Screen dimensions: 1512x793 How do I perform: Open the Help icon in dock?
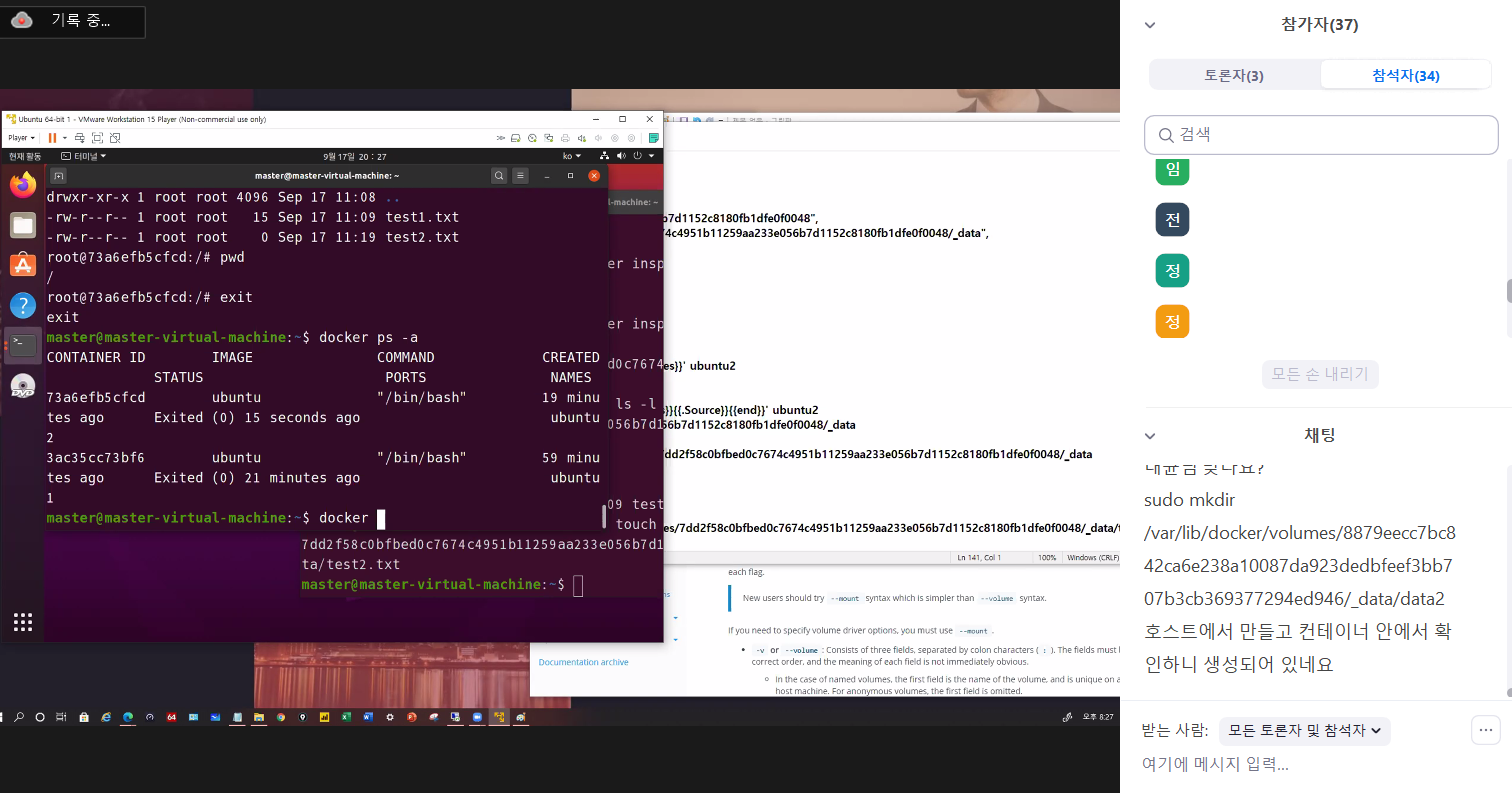[x=23, y=305]
